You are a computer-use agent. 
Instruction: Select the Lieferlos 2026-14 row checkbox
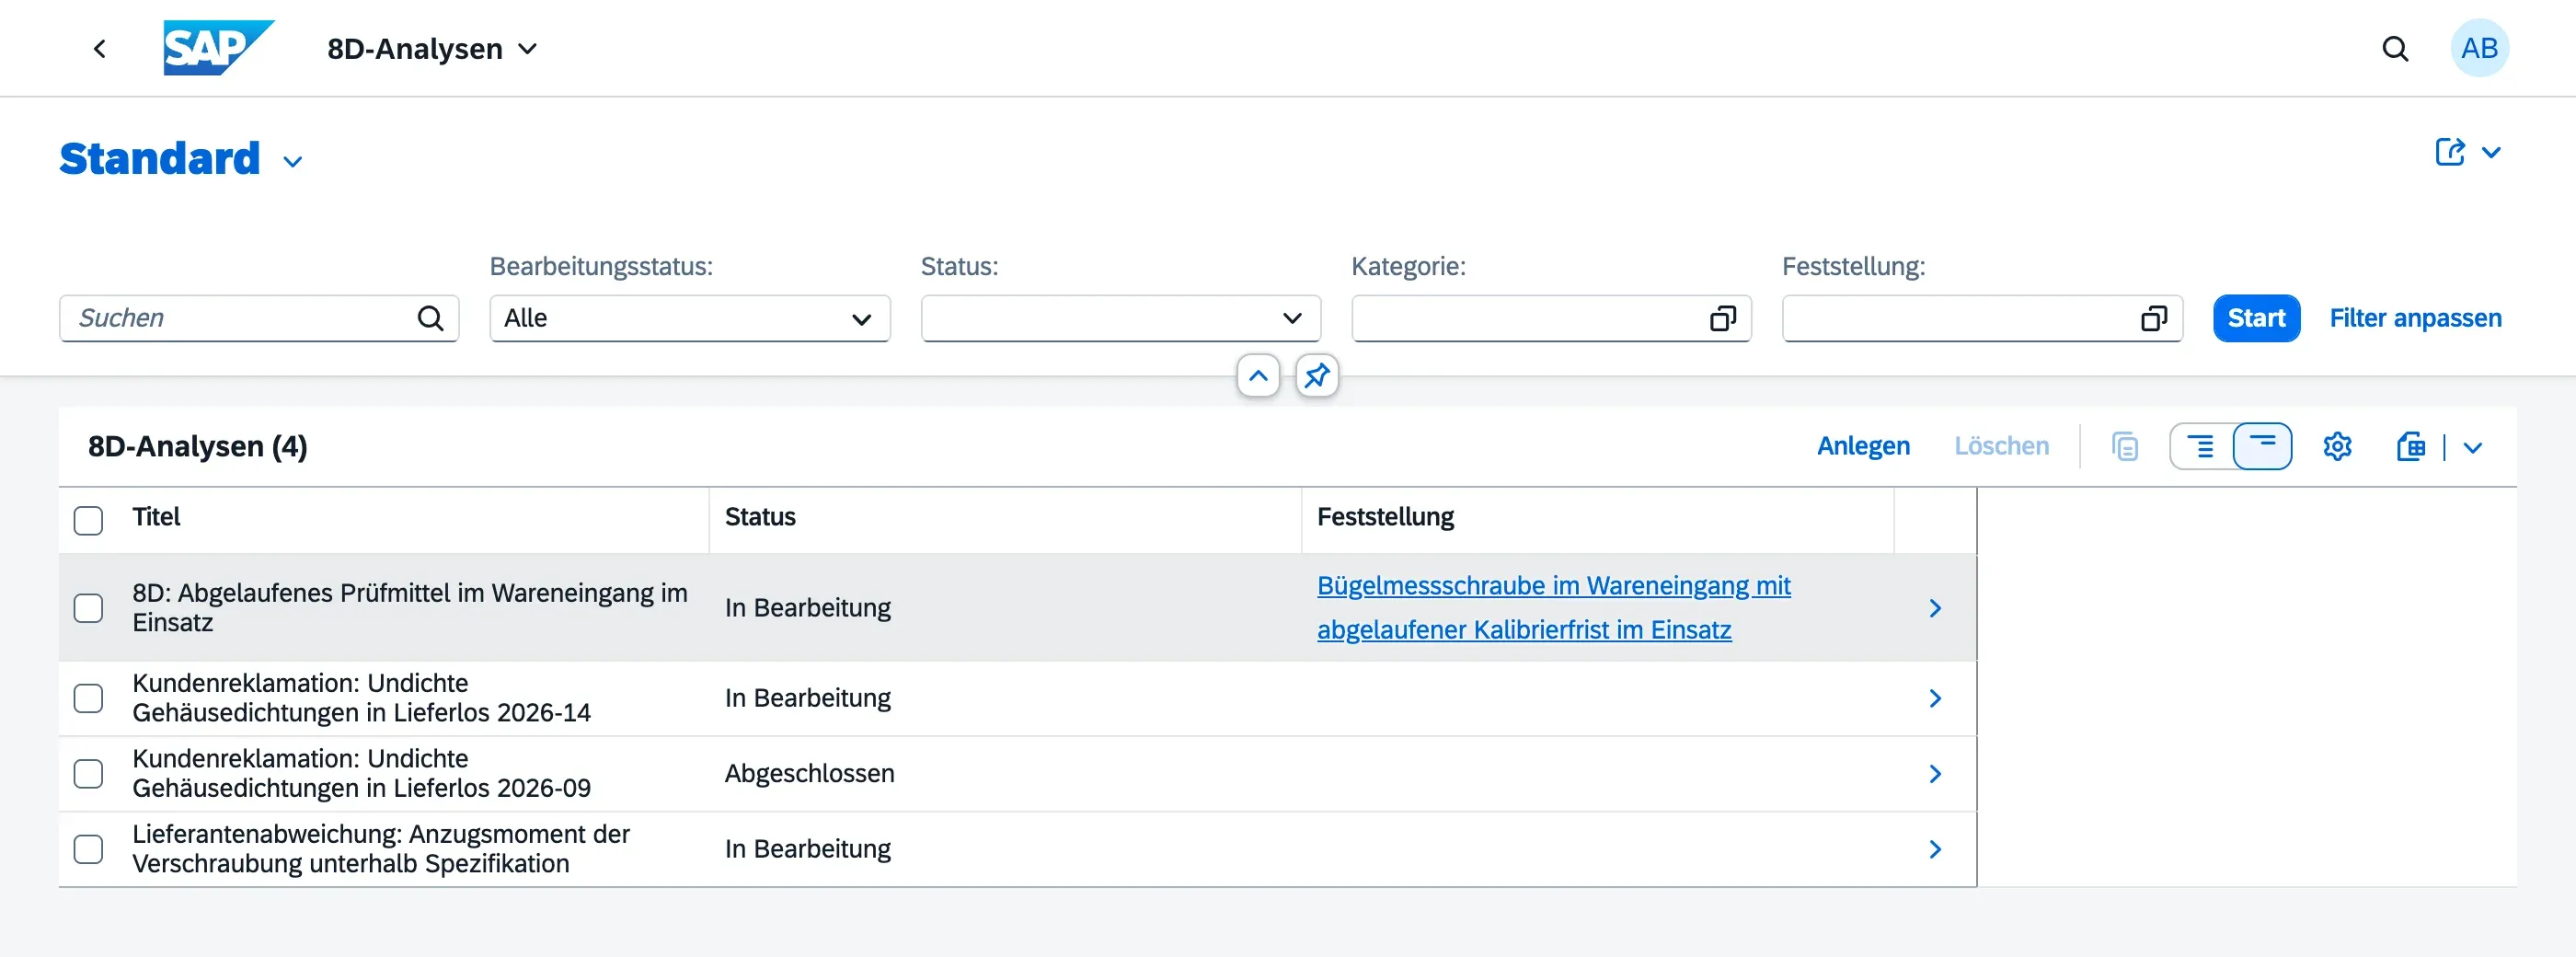[x=88, y=698]
